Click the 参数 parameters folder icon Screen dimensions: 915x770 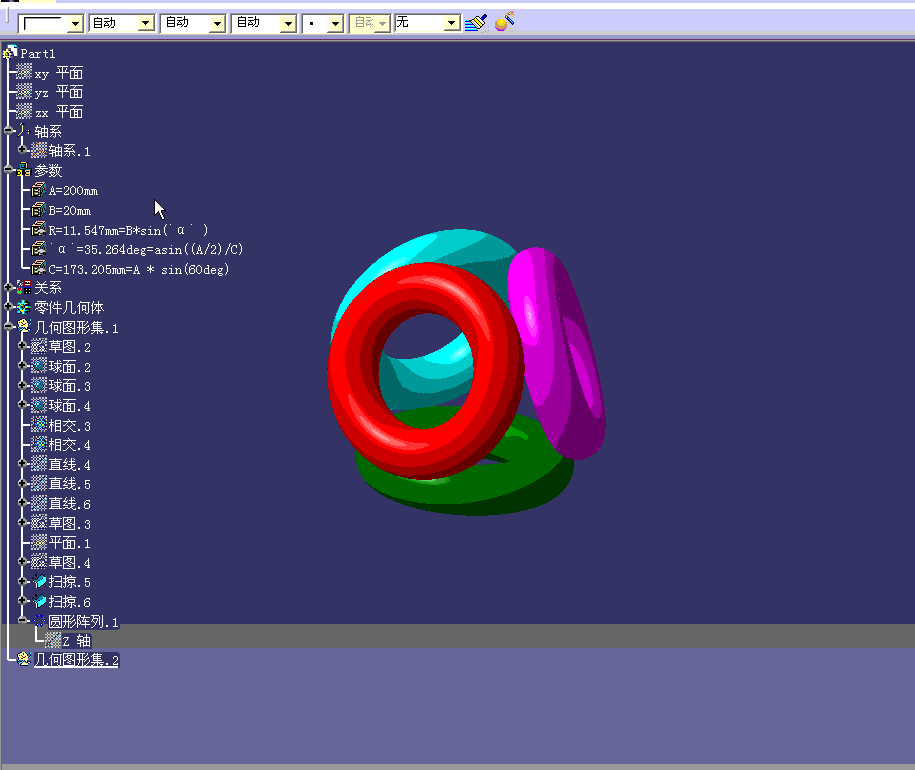tap(24, 170)
